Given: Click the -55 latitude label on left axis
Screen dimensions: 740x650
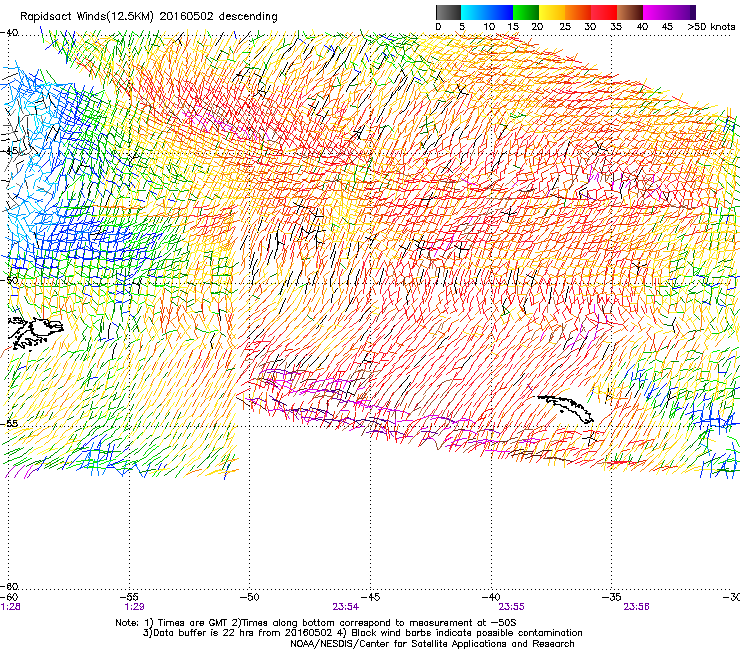Looking at the screenshot, I should (x=9, y=423).
